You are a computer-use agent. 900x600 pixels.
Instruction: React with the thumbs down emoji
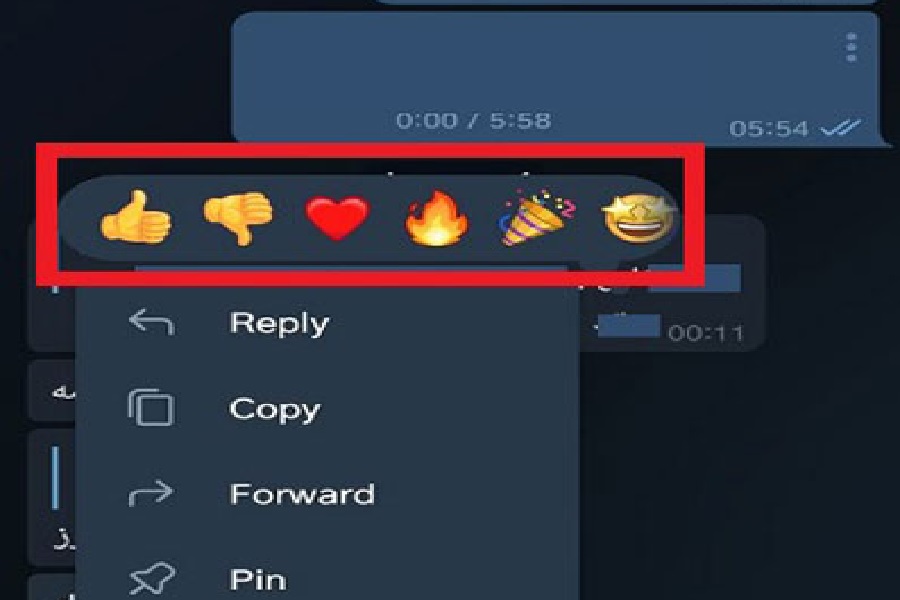pyautogui.click(x=238, y=217)
